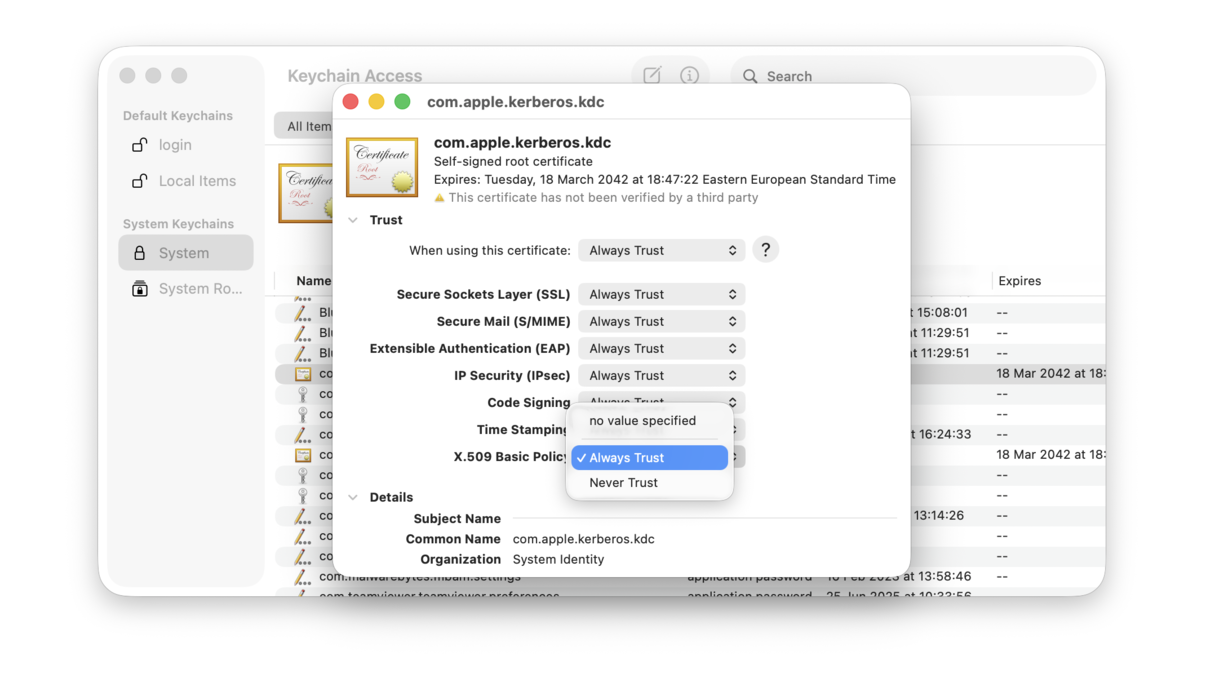Click the Expires column header
Viewport: 1215px width, 691px height.
click(1020, 281)
